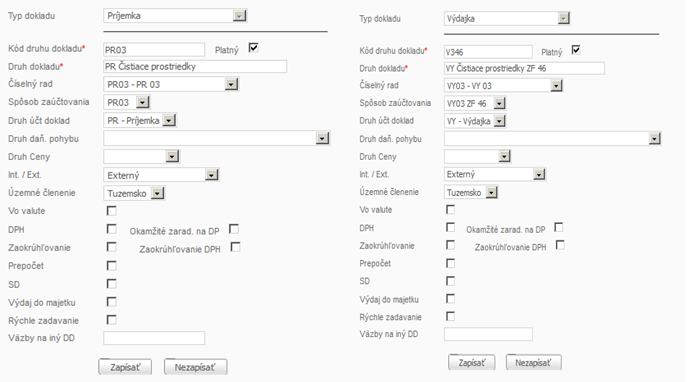Check Rýchle zadavanie in Výdajka form
This screenshot has width=692, height=382.
click(450, 316)
